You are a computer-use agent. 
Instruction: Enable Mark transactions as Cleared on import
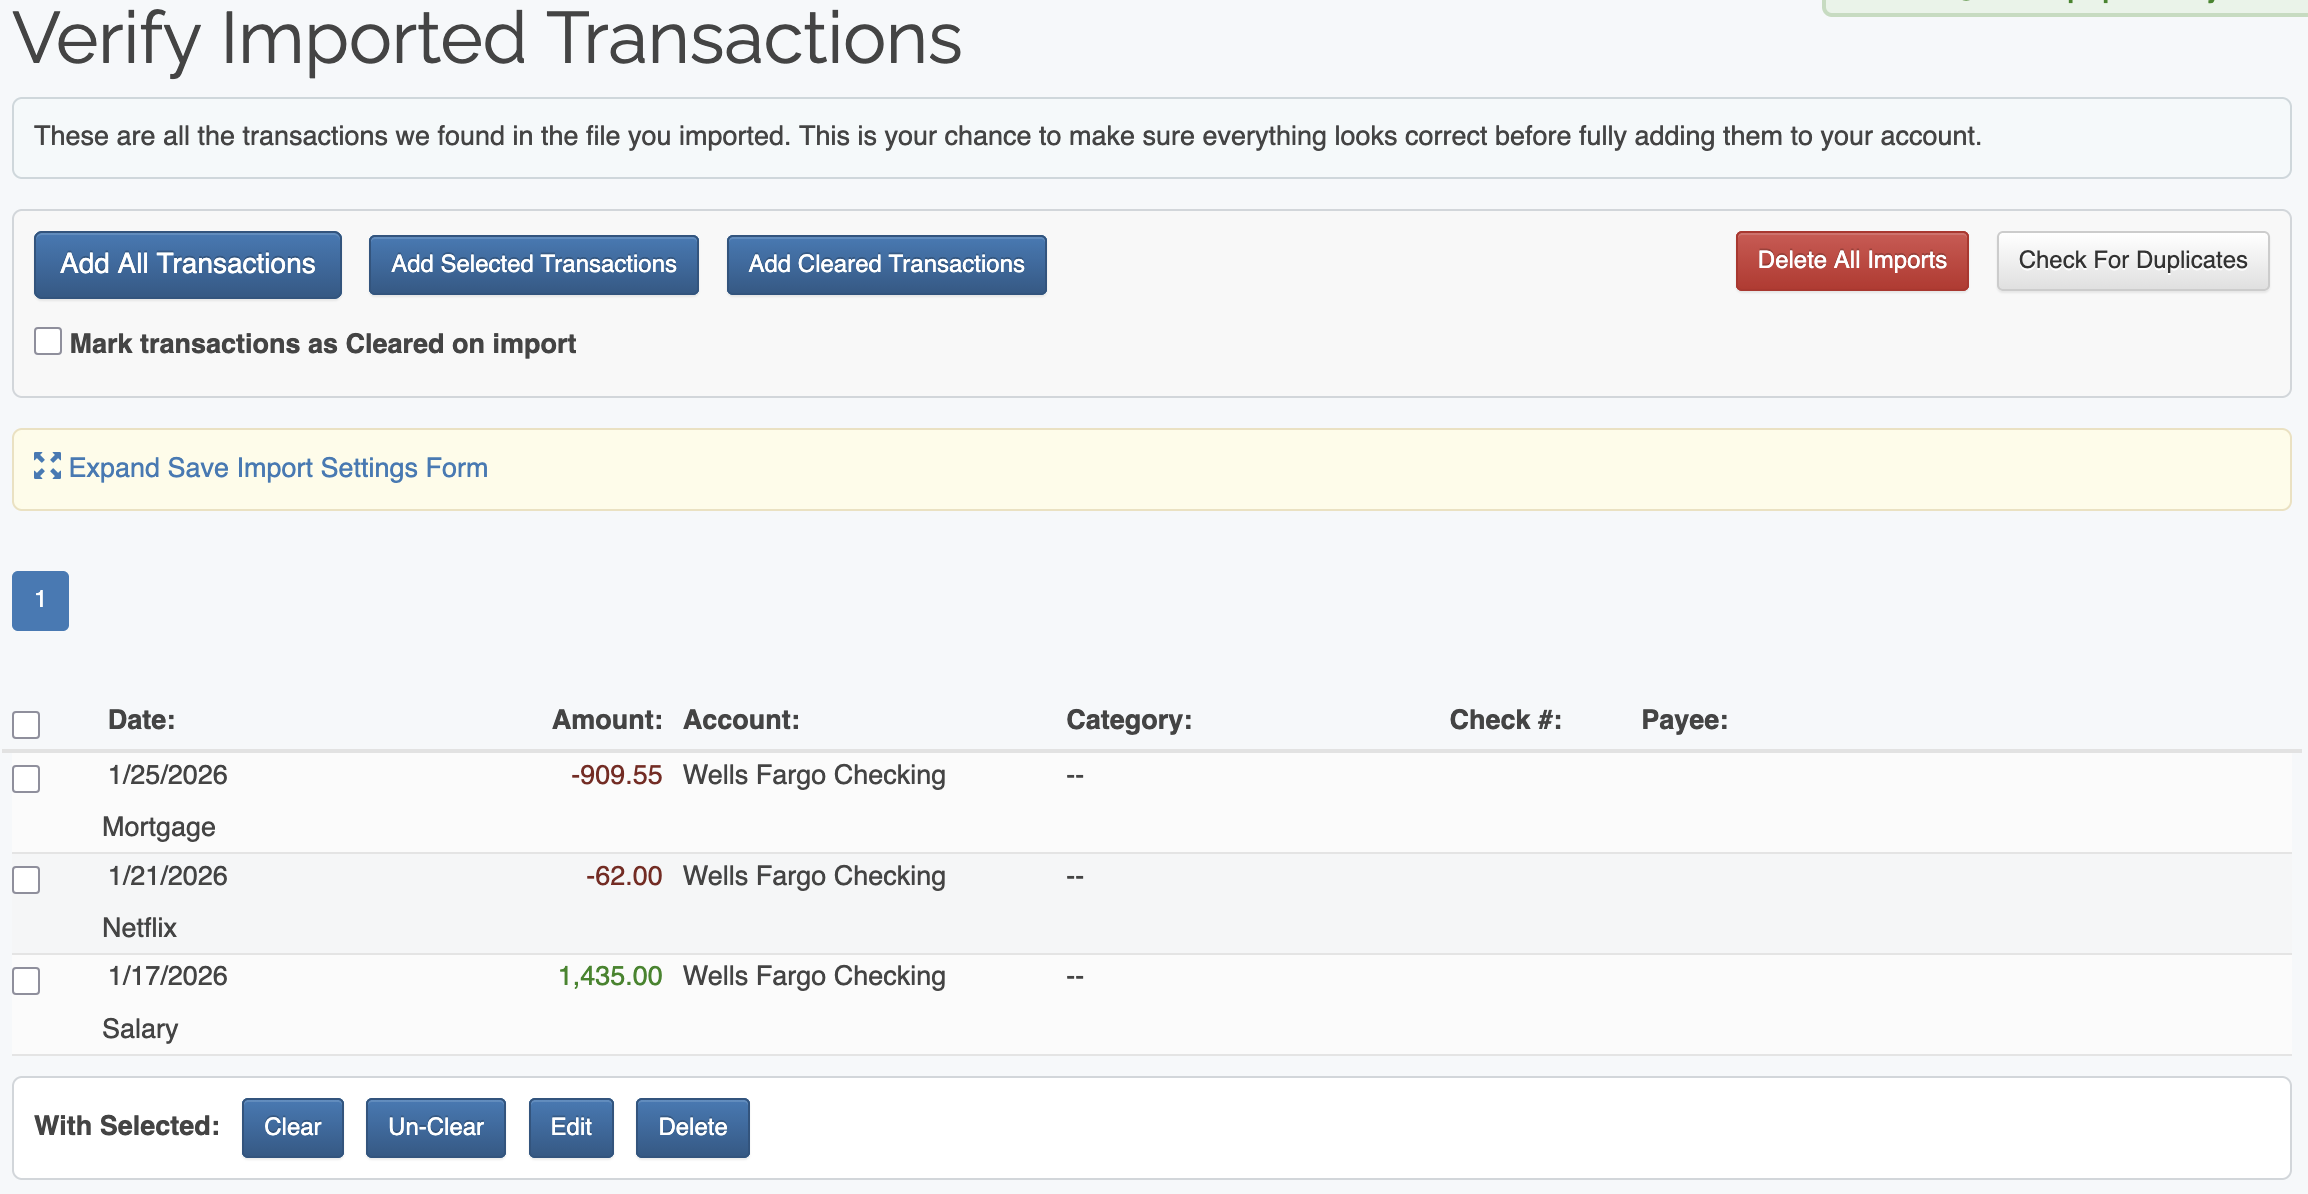(48, 342)
